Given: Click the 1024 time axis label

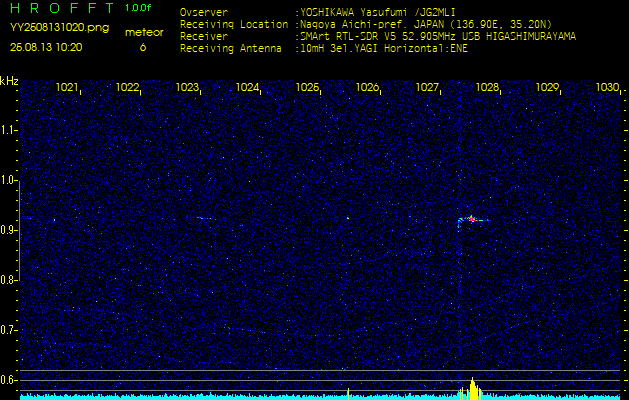Looking at the screenshot, I should (247, 87).
